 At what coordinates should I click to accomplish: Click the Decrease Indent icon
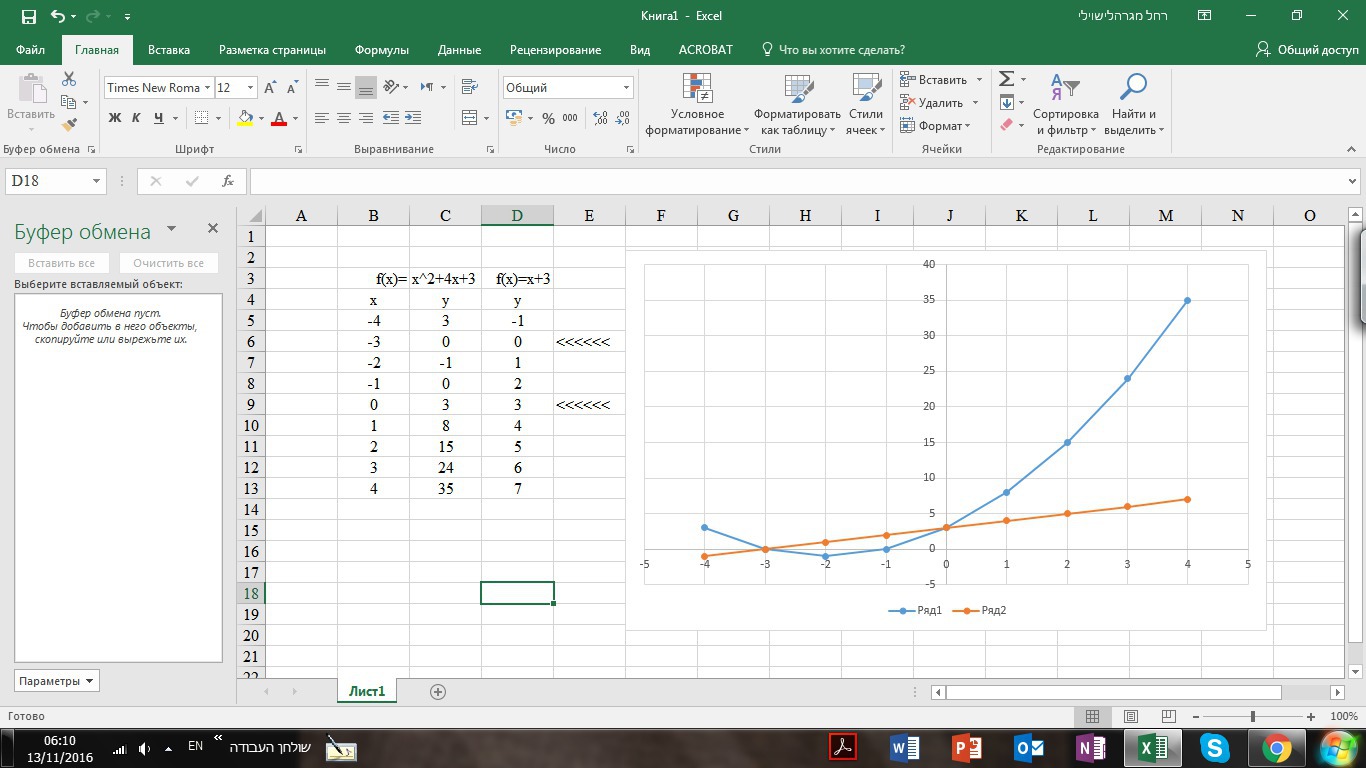click(391, 118)
